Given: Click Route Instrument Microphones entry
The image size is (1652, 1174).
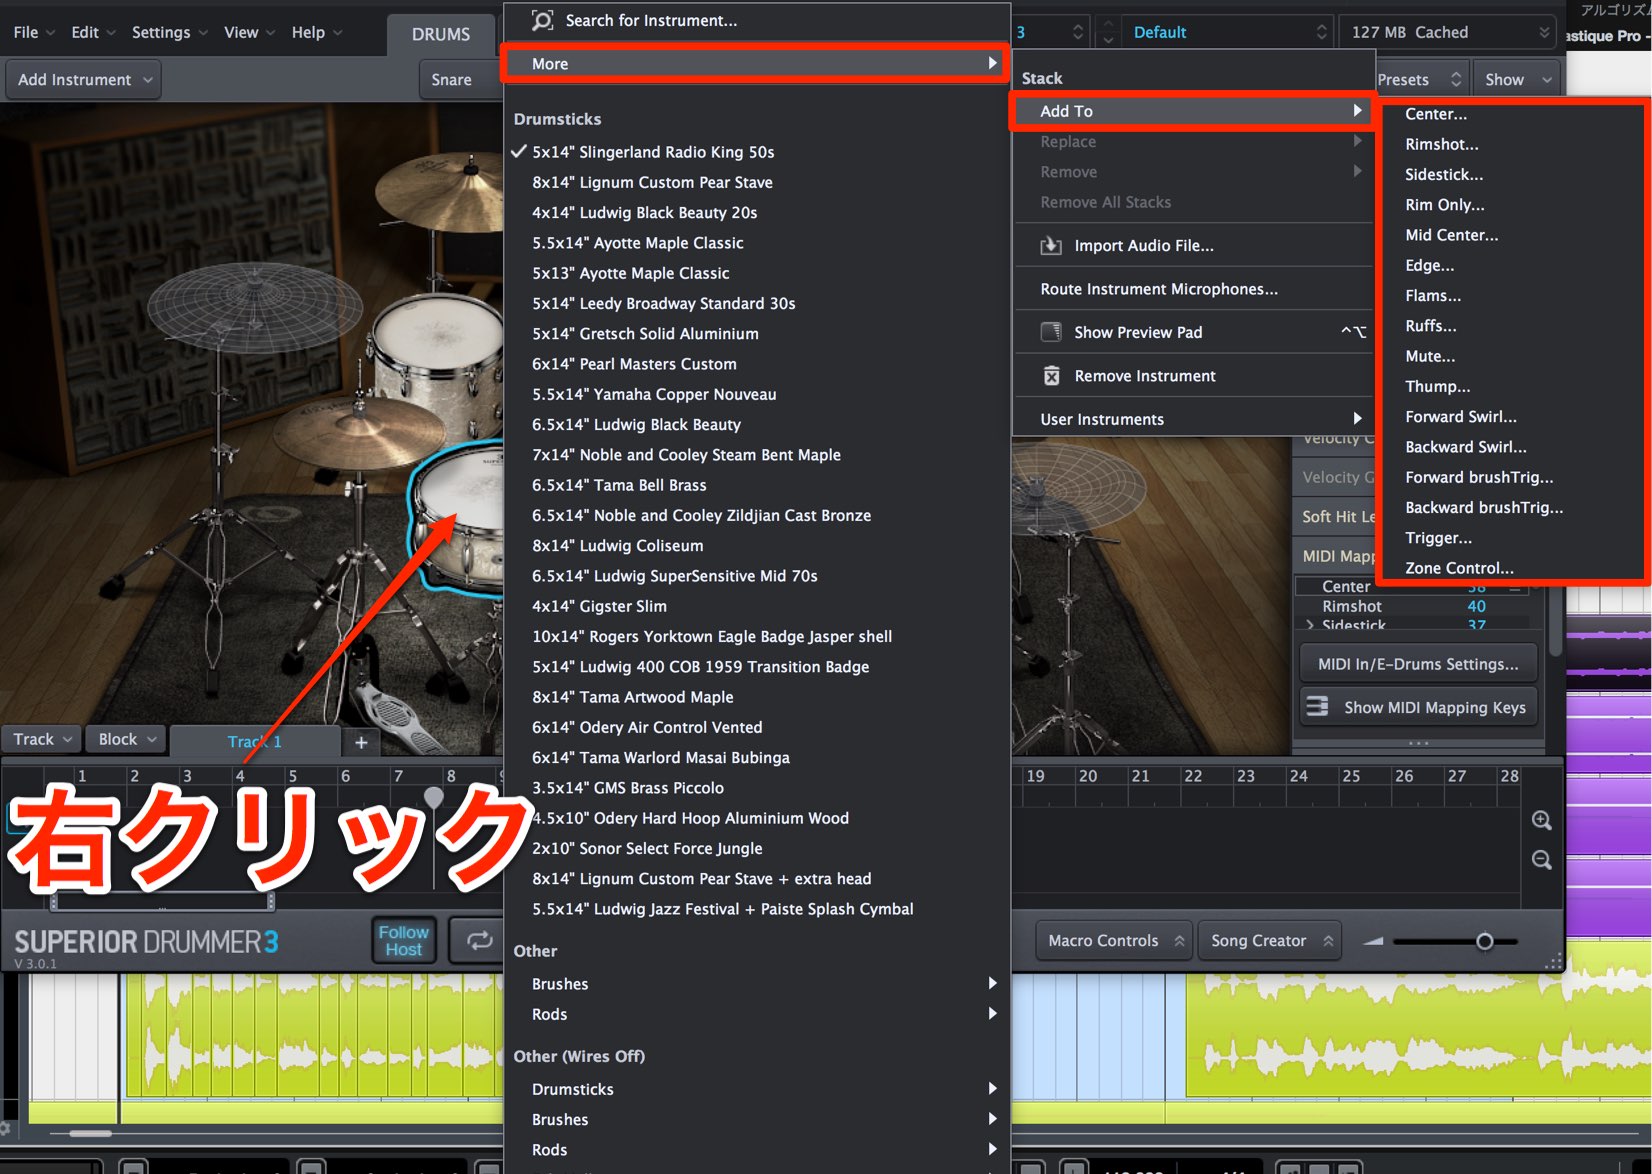Looking at the screenshot, I should click(x=1159, y=289).
